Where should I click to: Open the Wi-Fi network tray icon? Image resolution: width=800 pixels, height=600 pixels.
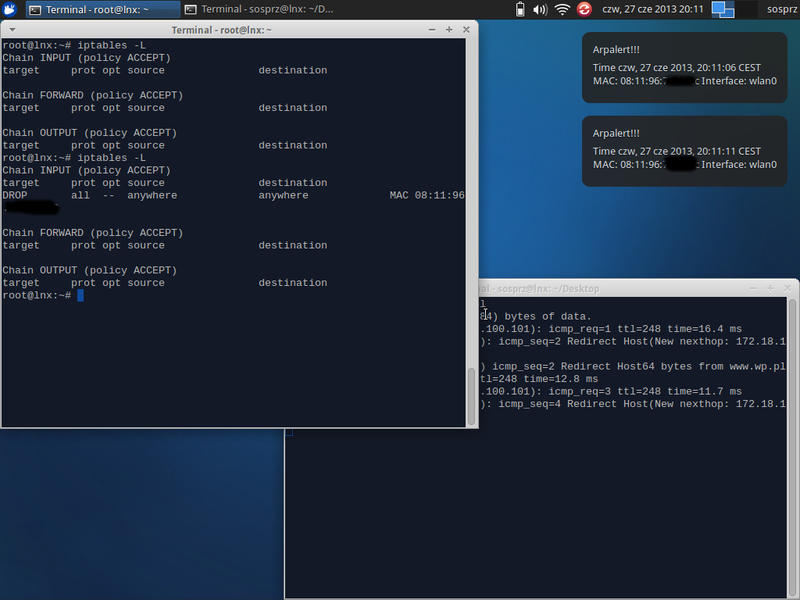[x=562, y=9]
